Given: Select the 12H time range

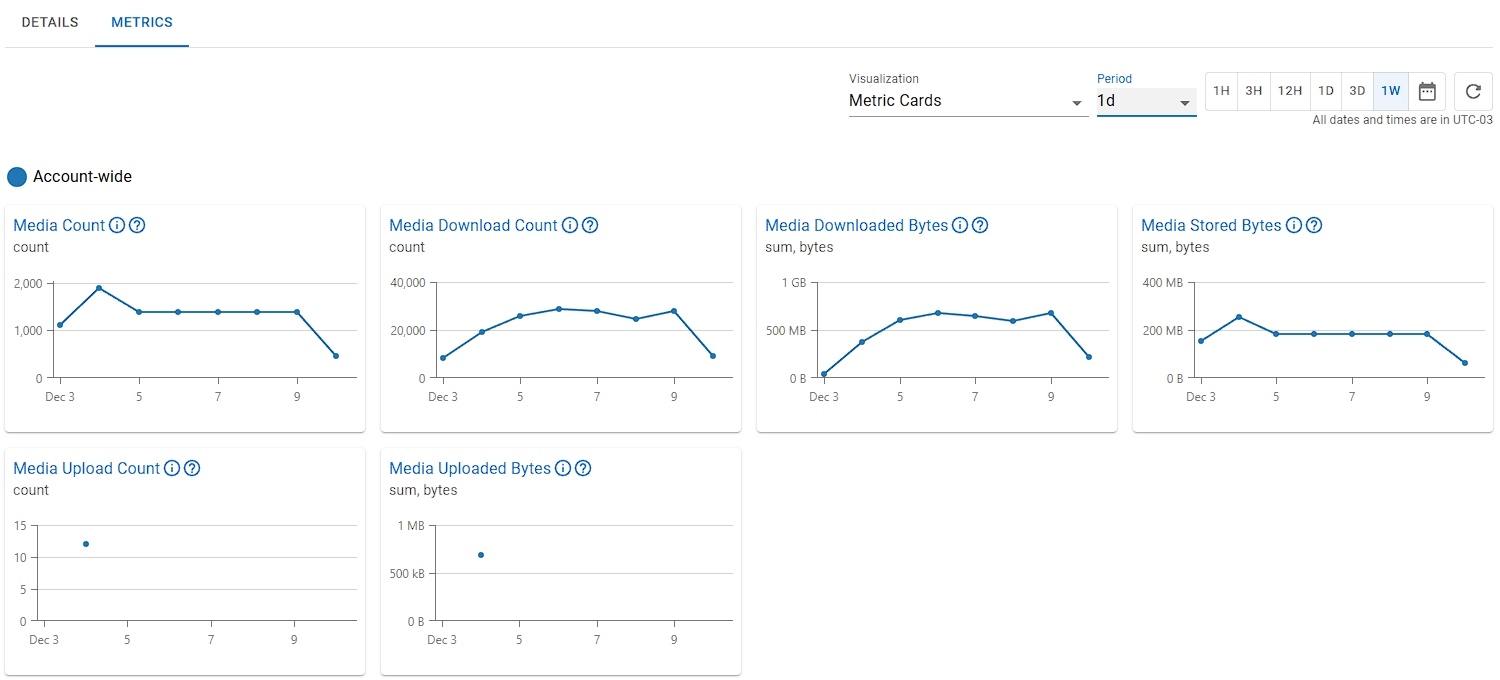Looking at the screenshot, I should point(1289,91).
